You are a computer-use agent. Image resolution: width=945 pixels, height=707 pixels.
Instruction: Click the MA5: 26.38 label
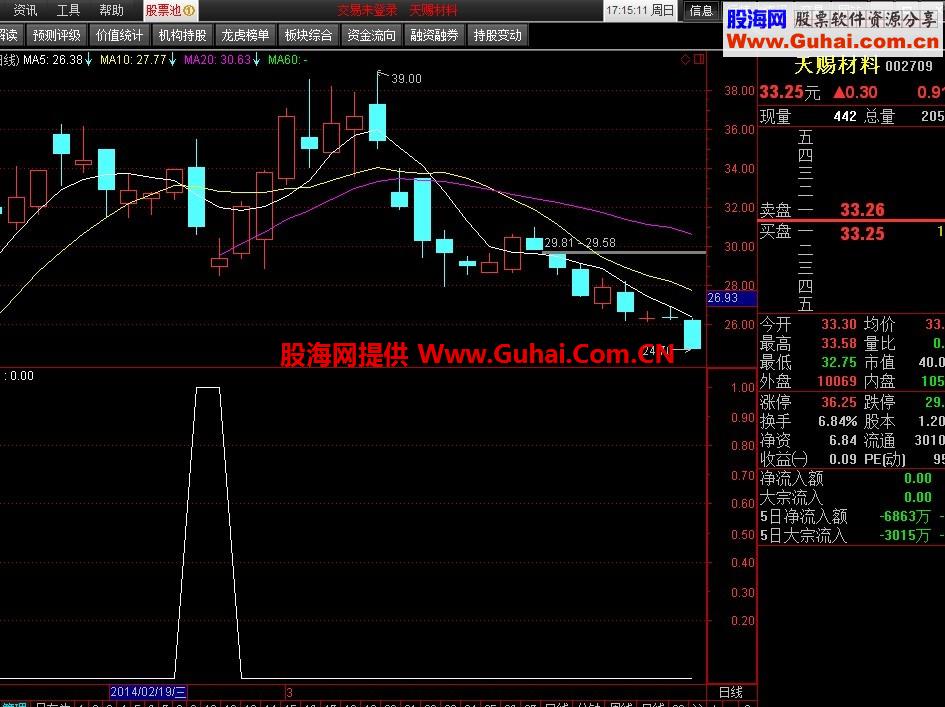coord(52,59)
